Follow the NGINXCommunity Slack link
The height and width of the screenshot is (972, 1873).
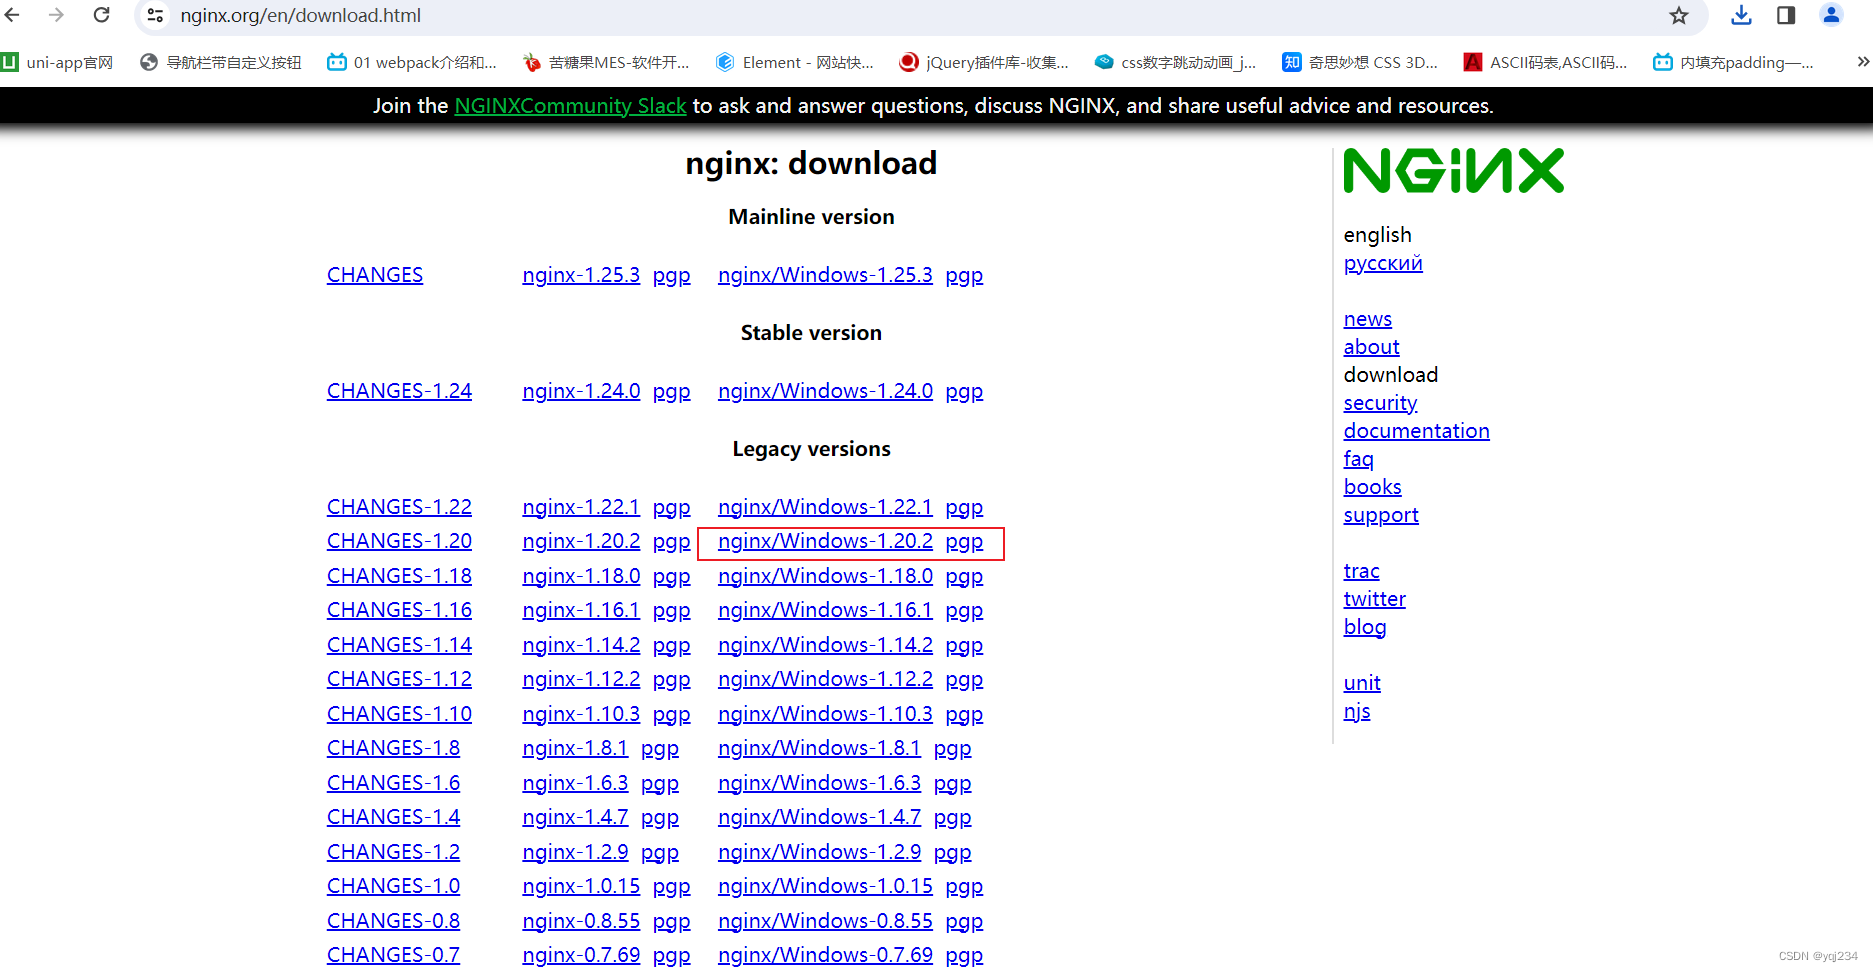[570, 106]
